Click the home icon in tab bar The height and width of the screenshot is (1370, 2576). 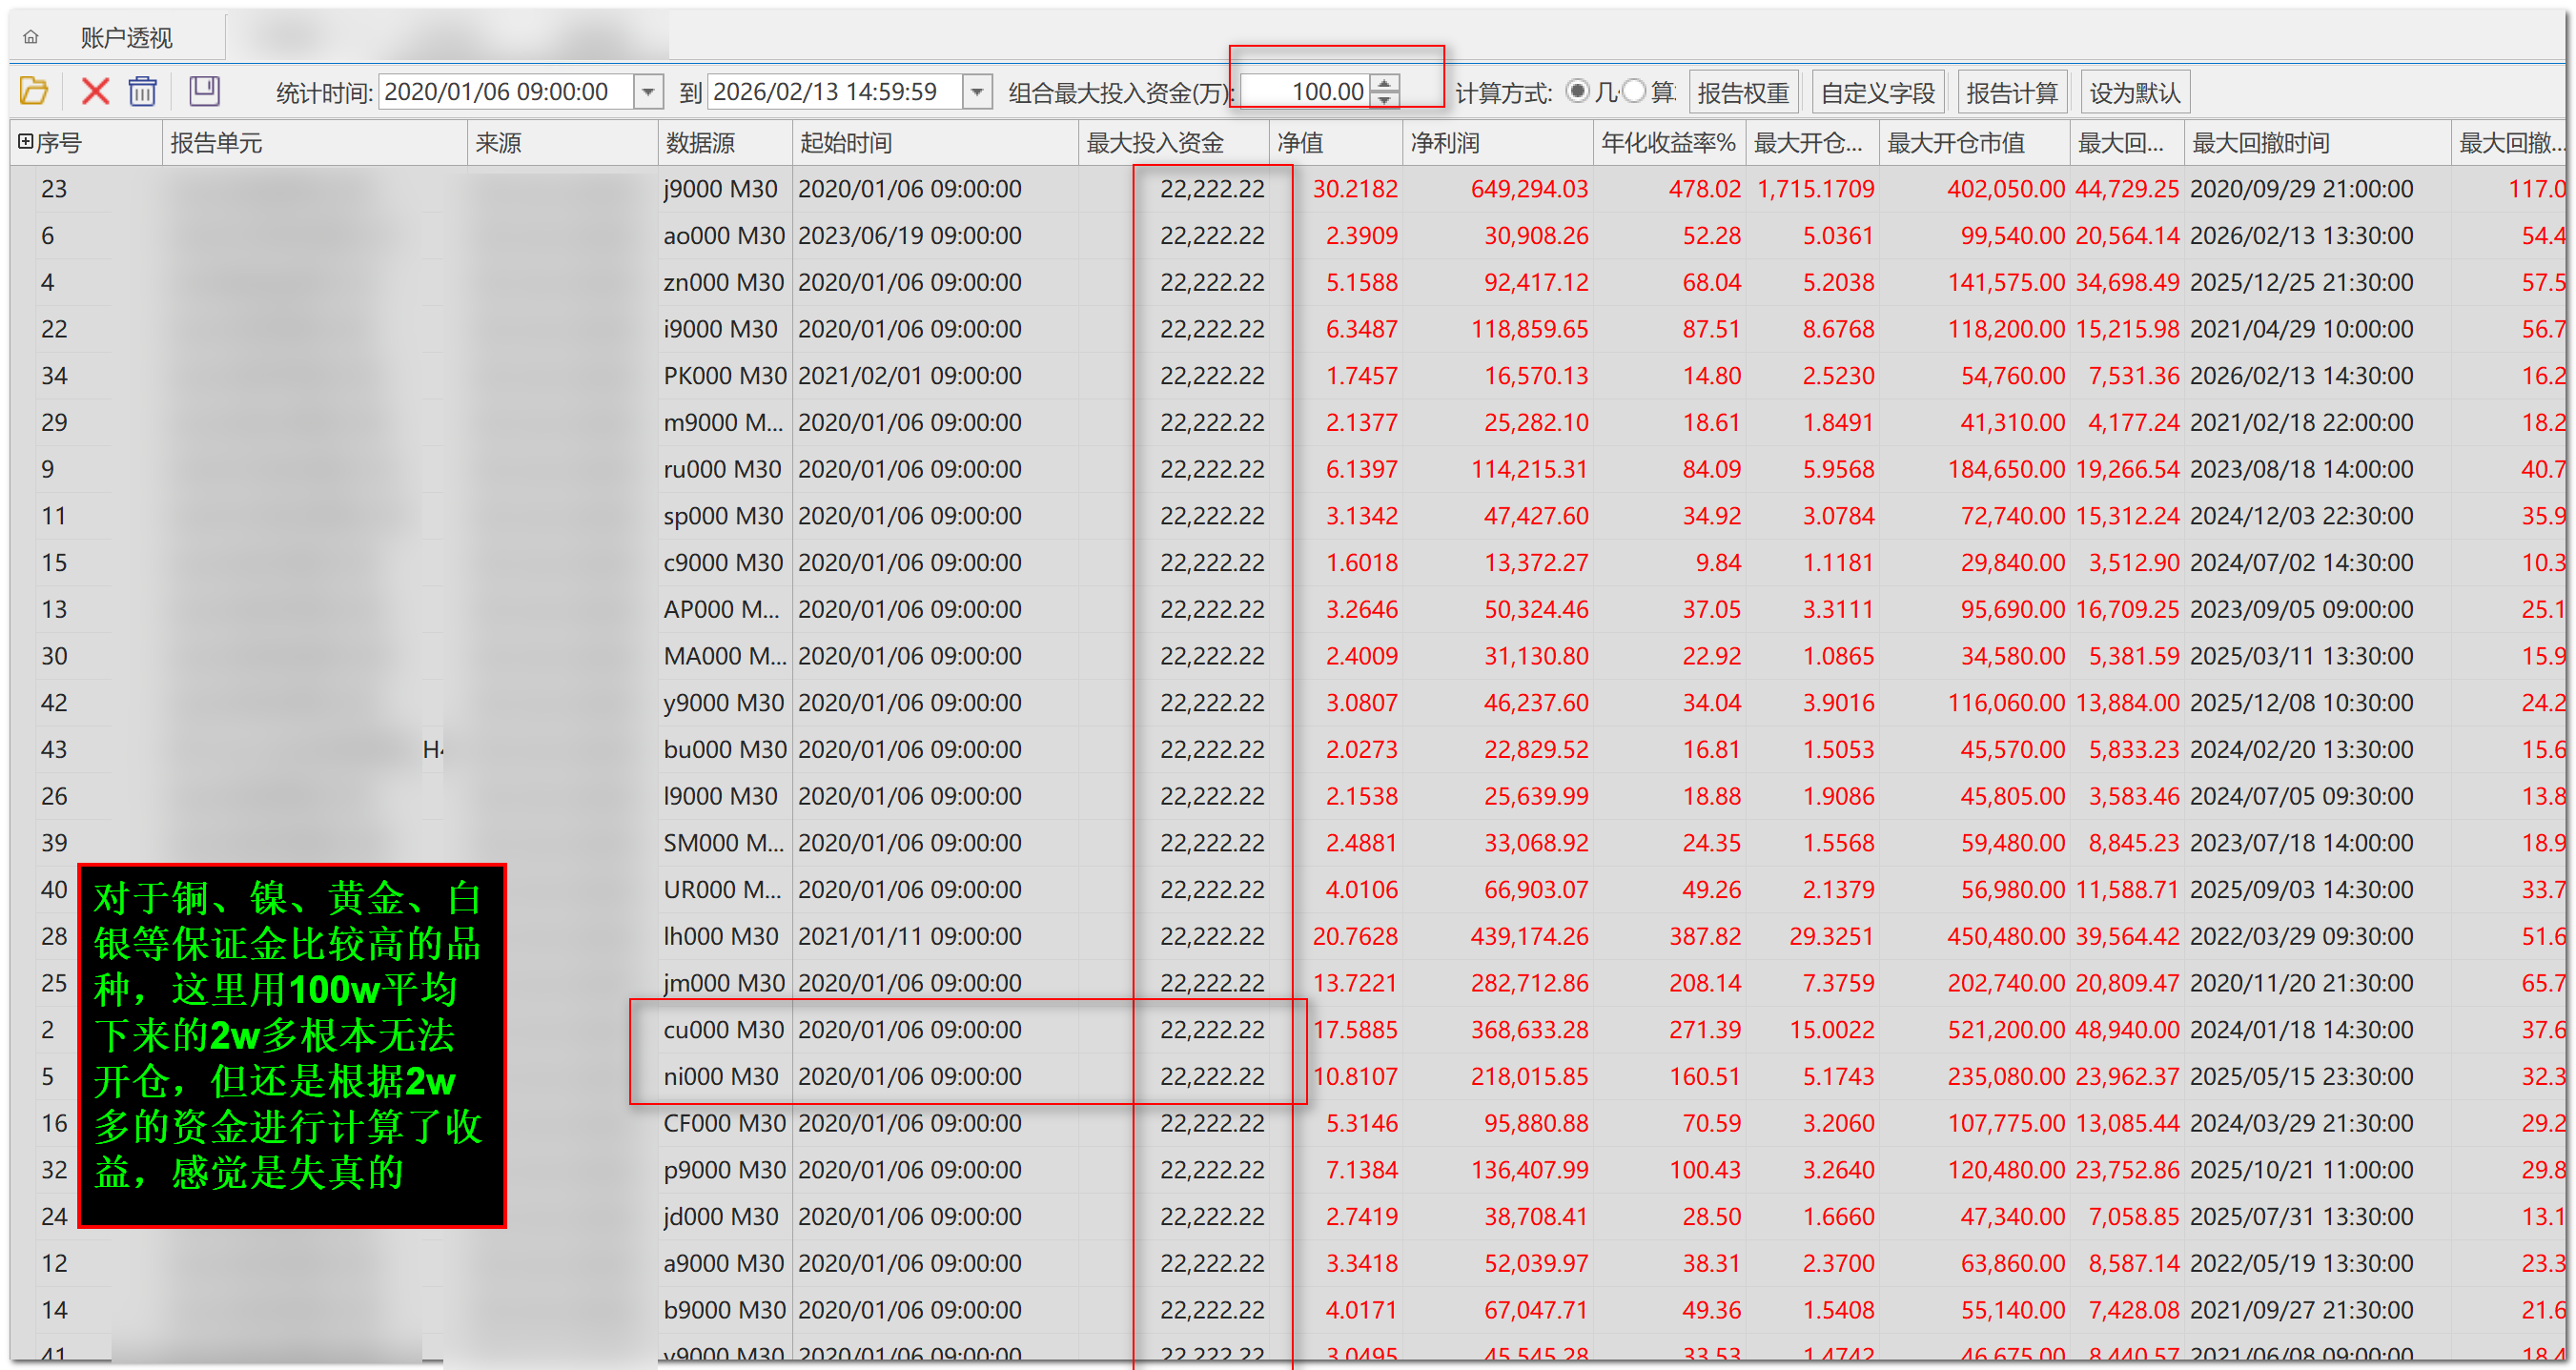(x=31, y=38)
